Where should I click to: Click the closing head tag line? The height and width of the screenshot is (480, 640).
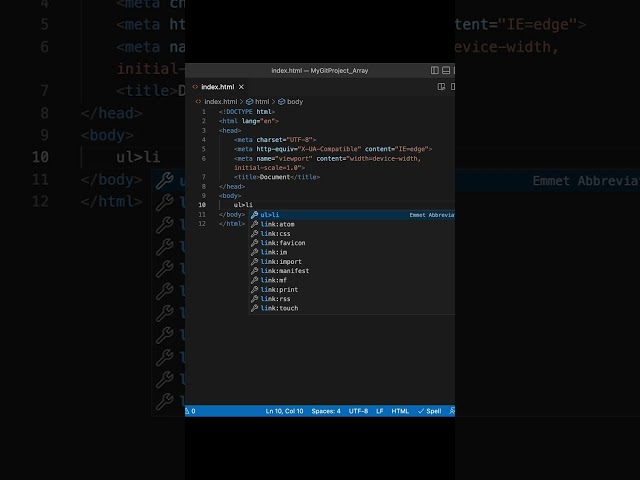coord(232,187)
